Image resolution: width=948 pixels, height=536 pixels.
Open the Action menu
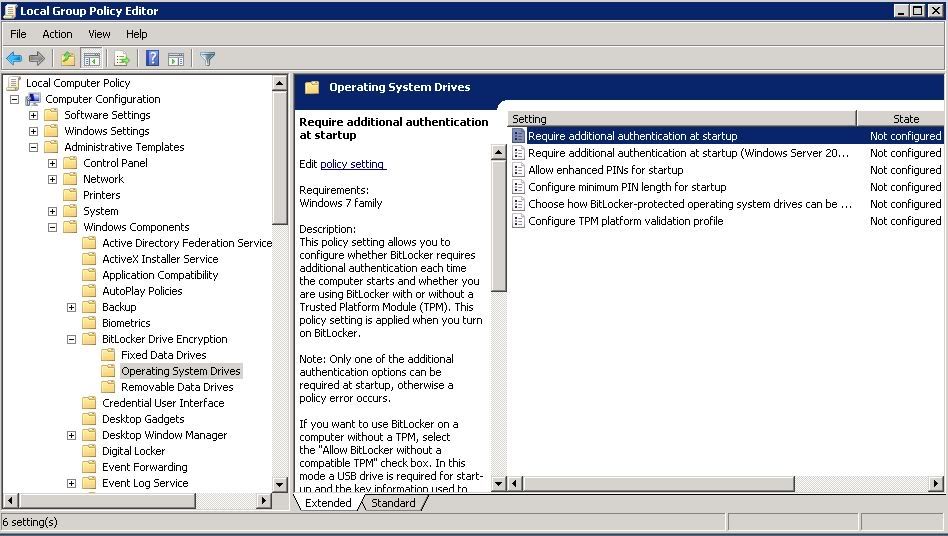pyautogui.click(x=57, y=34)
